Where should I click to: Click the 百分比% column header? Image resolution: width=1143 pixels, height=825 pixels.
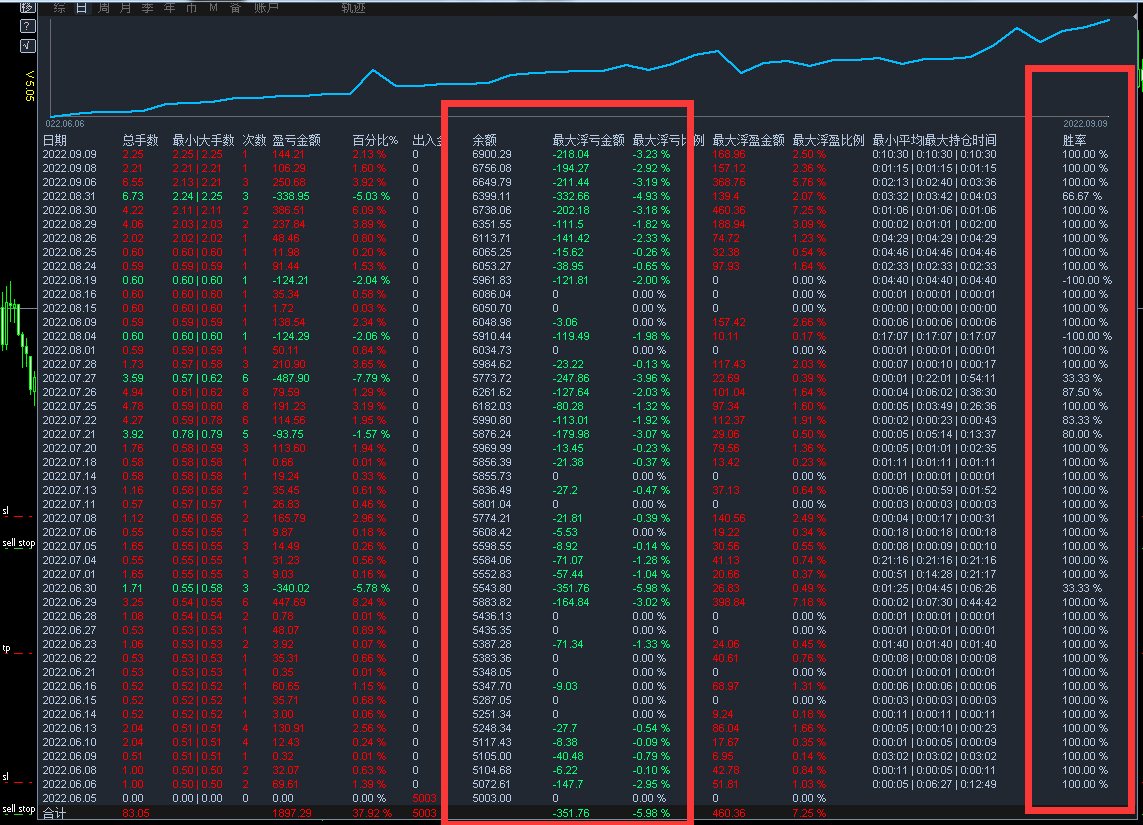tap(375, 140)
